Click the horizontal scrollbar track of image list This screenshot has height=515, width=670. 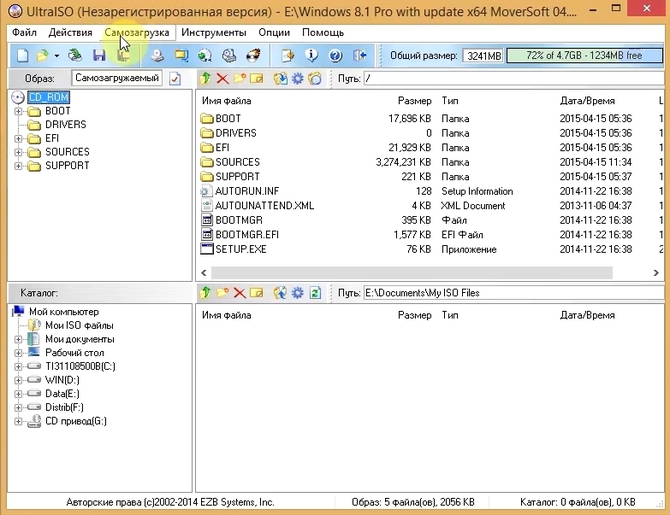(x=412, y=273)
